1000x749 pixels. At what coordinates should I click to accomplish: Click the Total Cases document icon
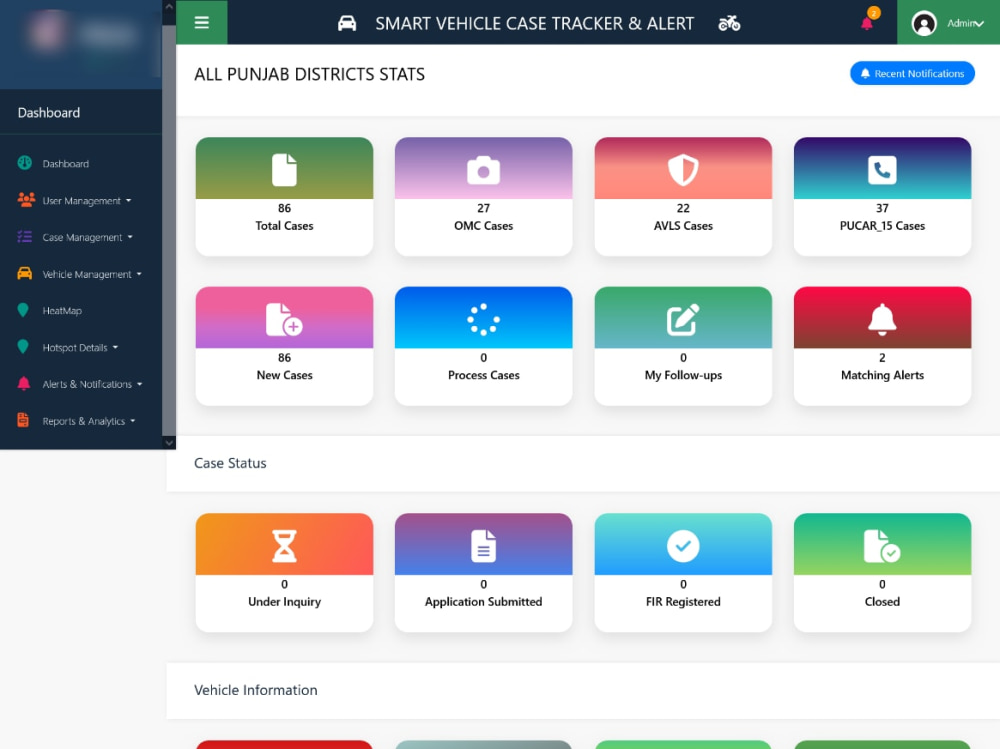(284, 170)
